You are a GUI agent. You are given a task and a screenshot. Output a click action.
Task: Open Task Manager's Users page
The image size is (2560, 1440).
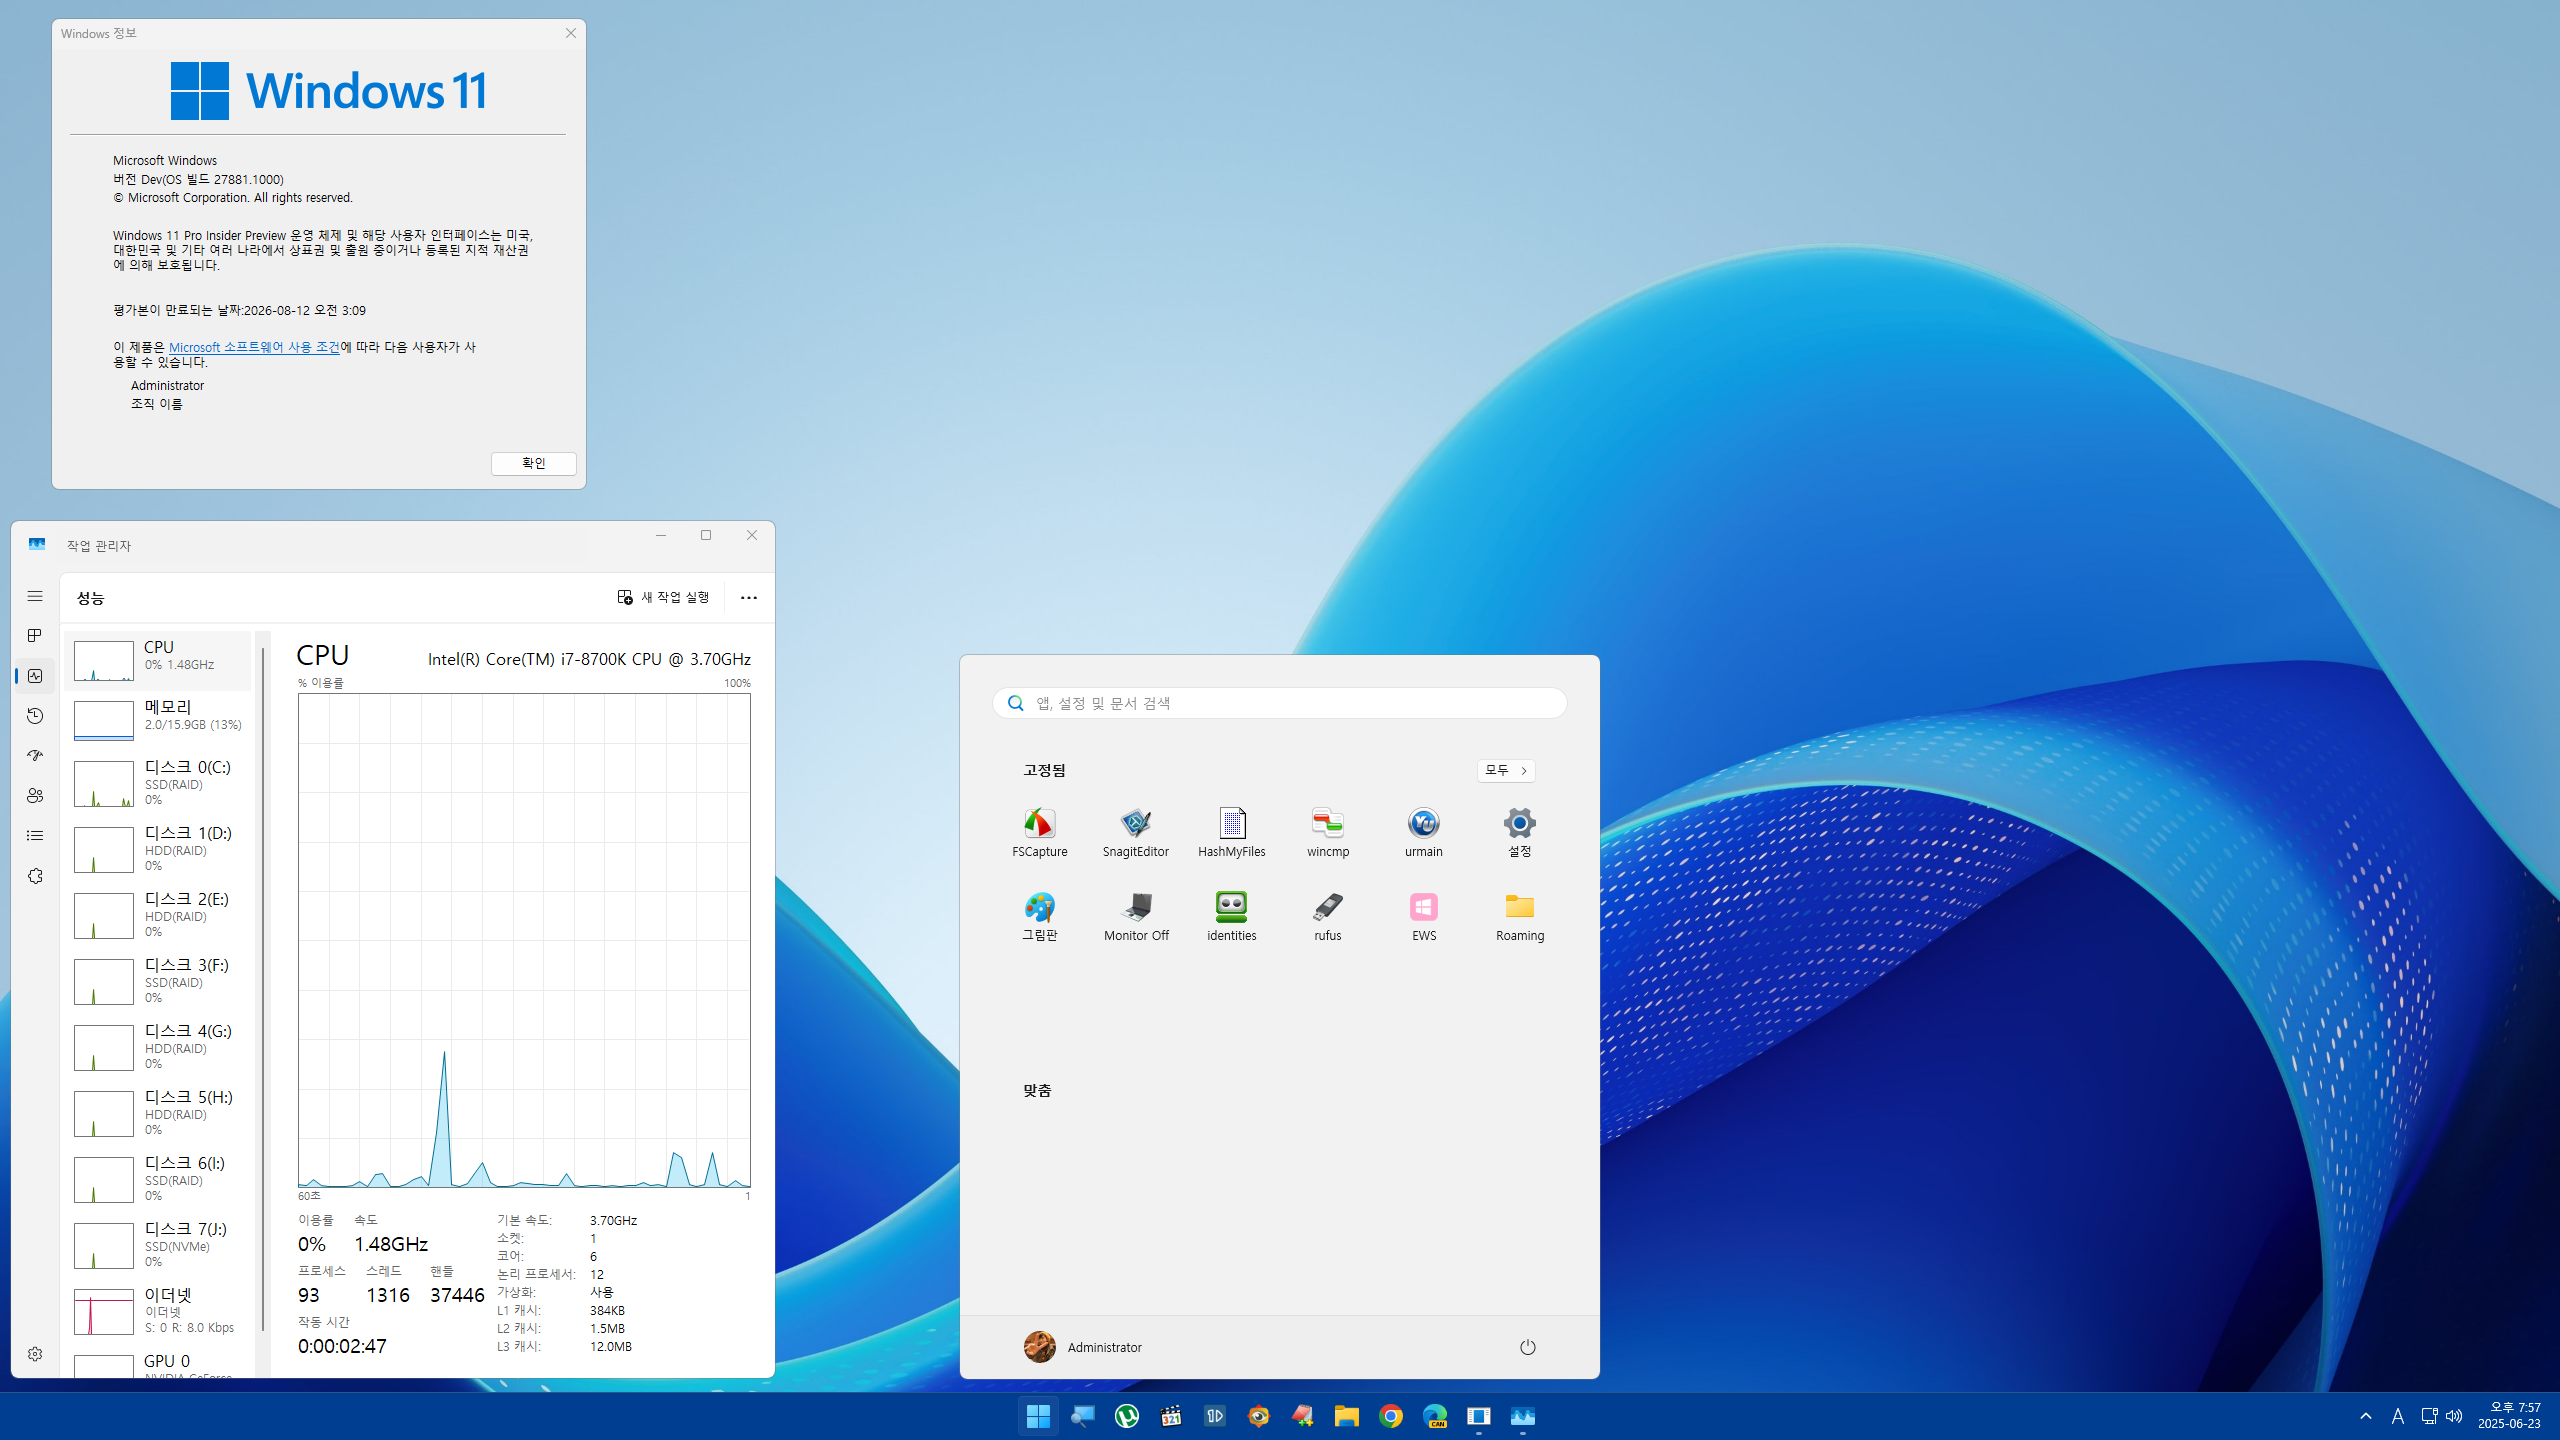[x=35, y=796]
